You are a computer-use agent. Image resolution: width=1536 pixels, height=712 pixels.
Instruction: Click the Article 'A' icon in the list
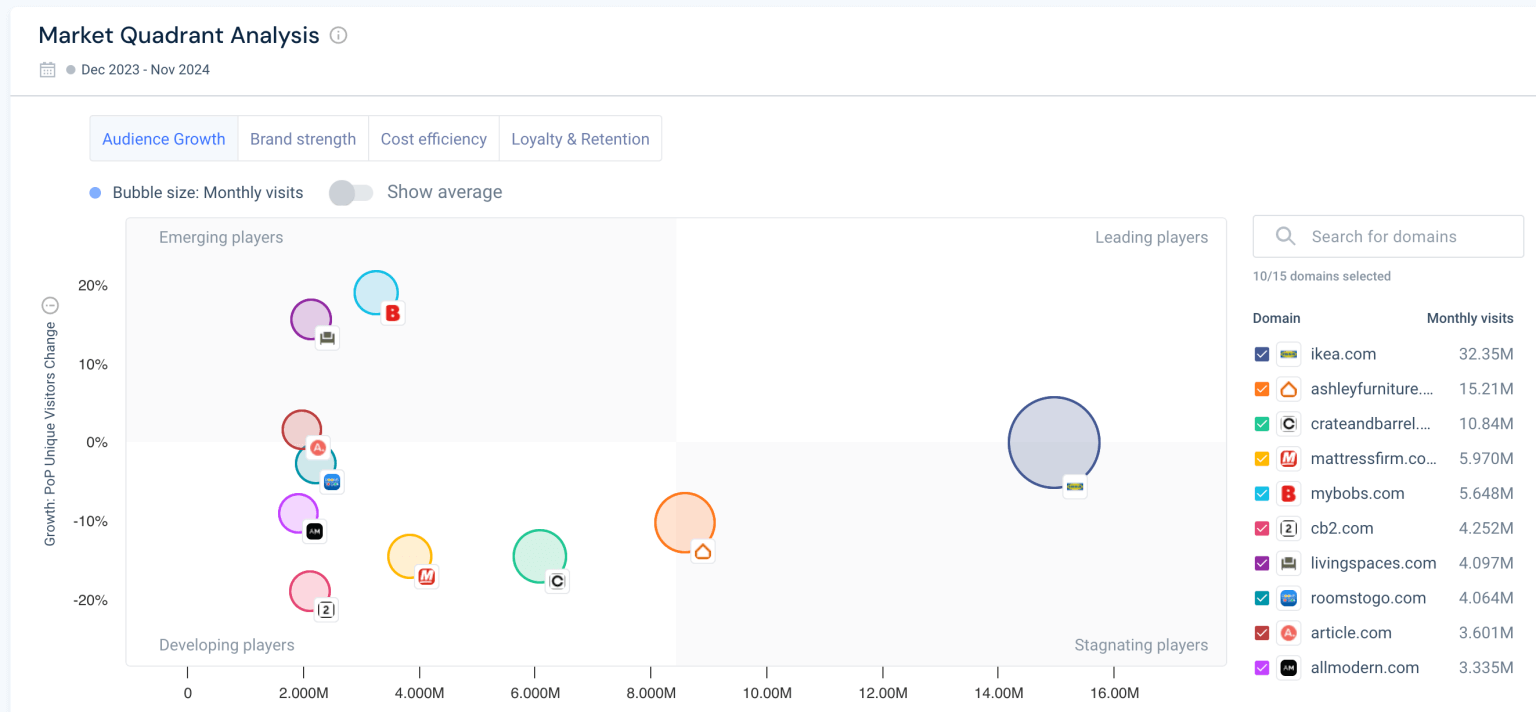pos(1288,632)
